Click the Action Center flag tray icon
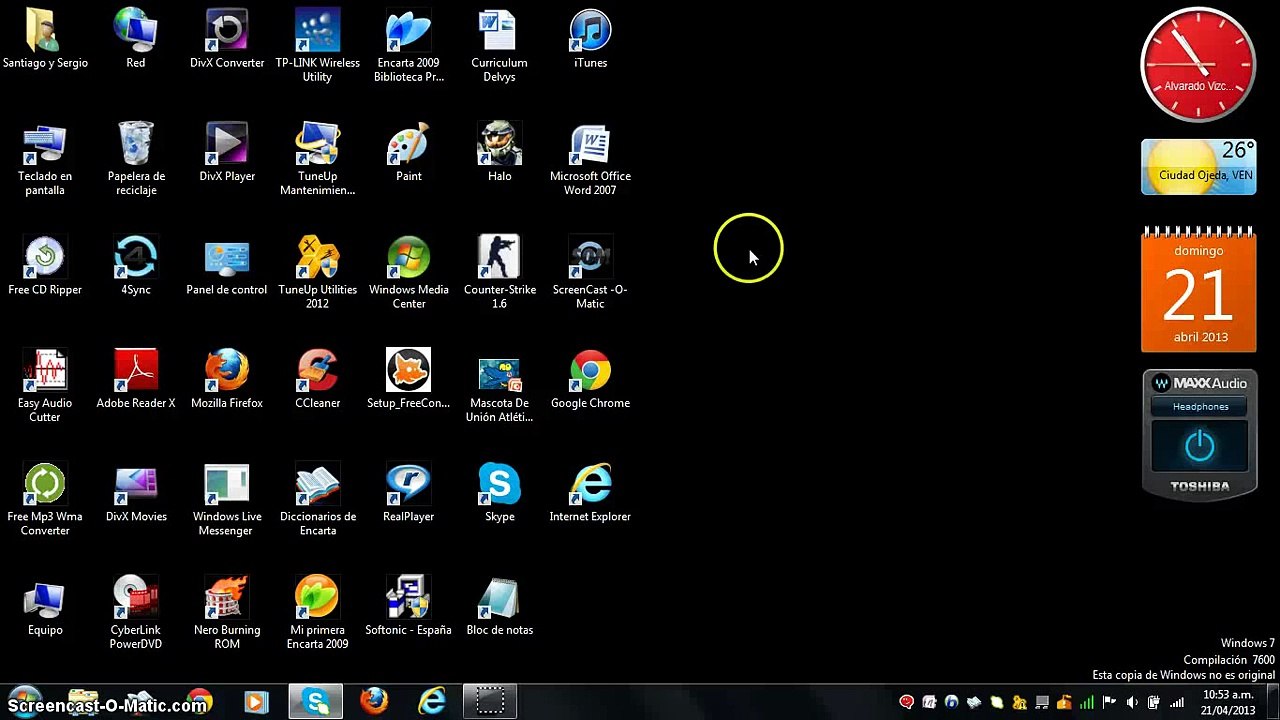Viewport: 1280px width, 720px height. pyautogui.click(x=1109, y=702)
